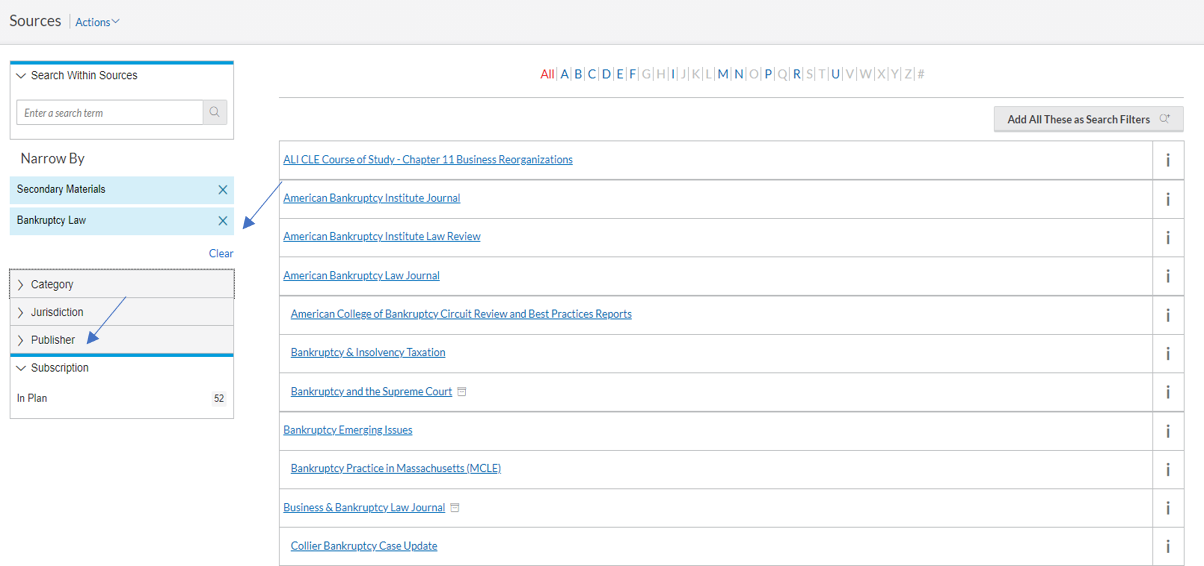Expand the Publisher filter section
This screenshot has height=566, width=1204.
pyautogui.click(x=122, y=340)
